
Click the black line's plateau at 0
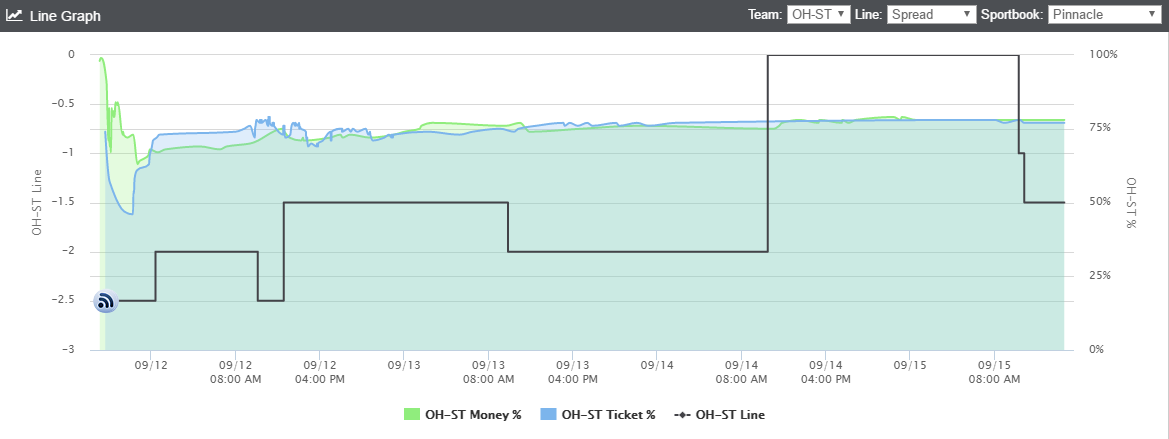[x=892, y=56]
